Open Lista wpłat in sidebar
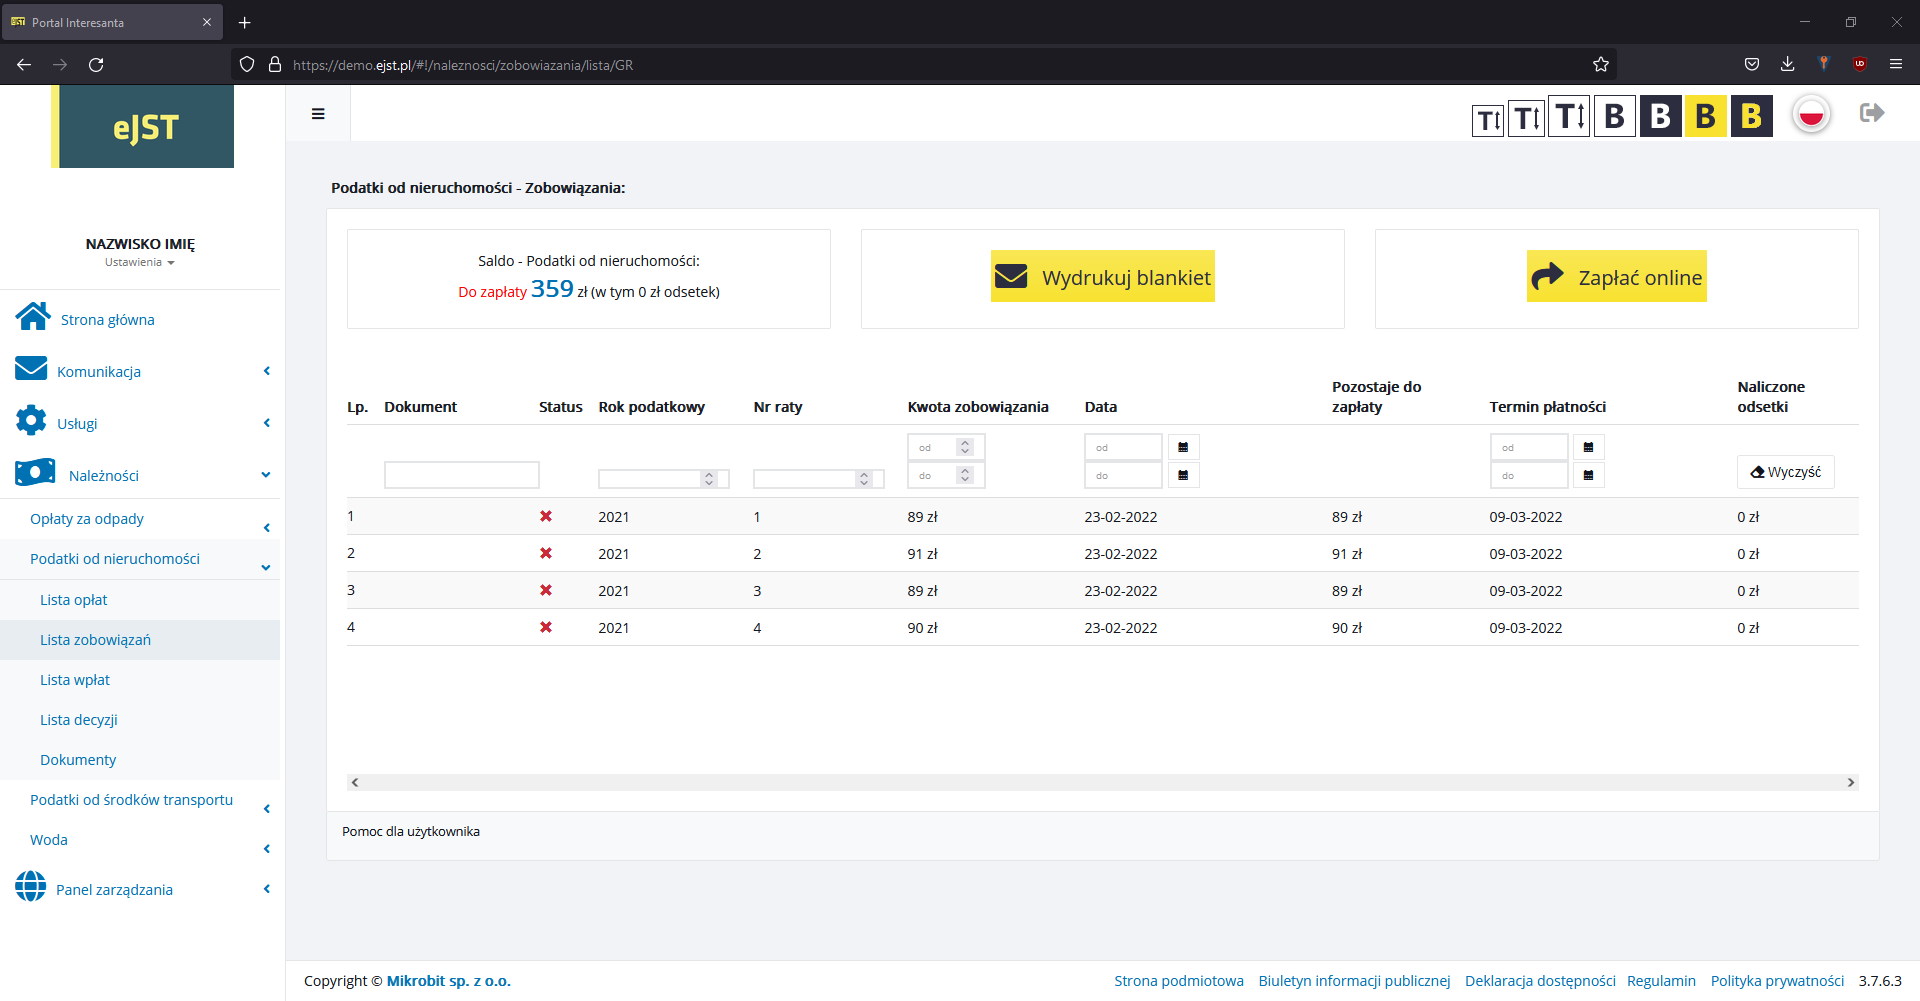The image size is (1920, 1001). point(75,680)
